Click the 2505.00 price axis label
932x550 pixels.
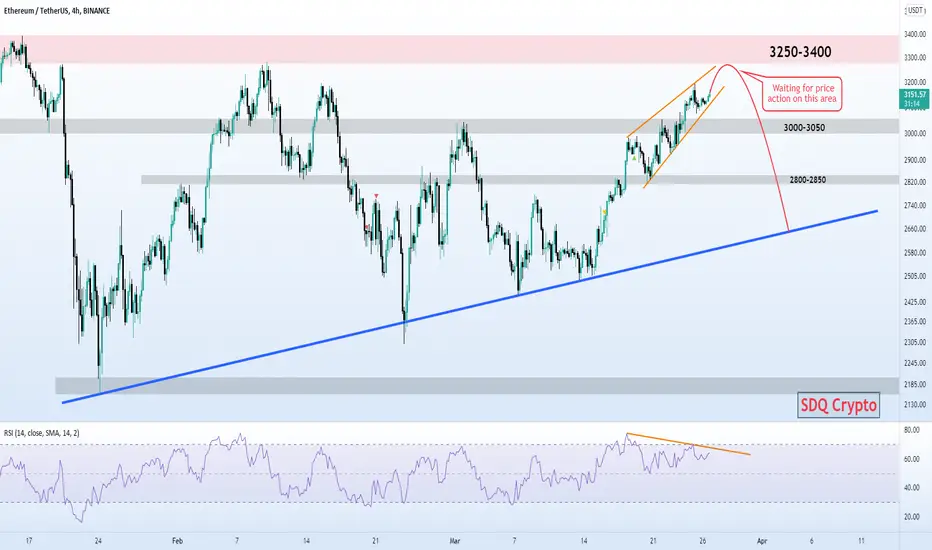pyautogui.click(x=915, y=276)
